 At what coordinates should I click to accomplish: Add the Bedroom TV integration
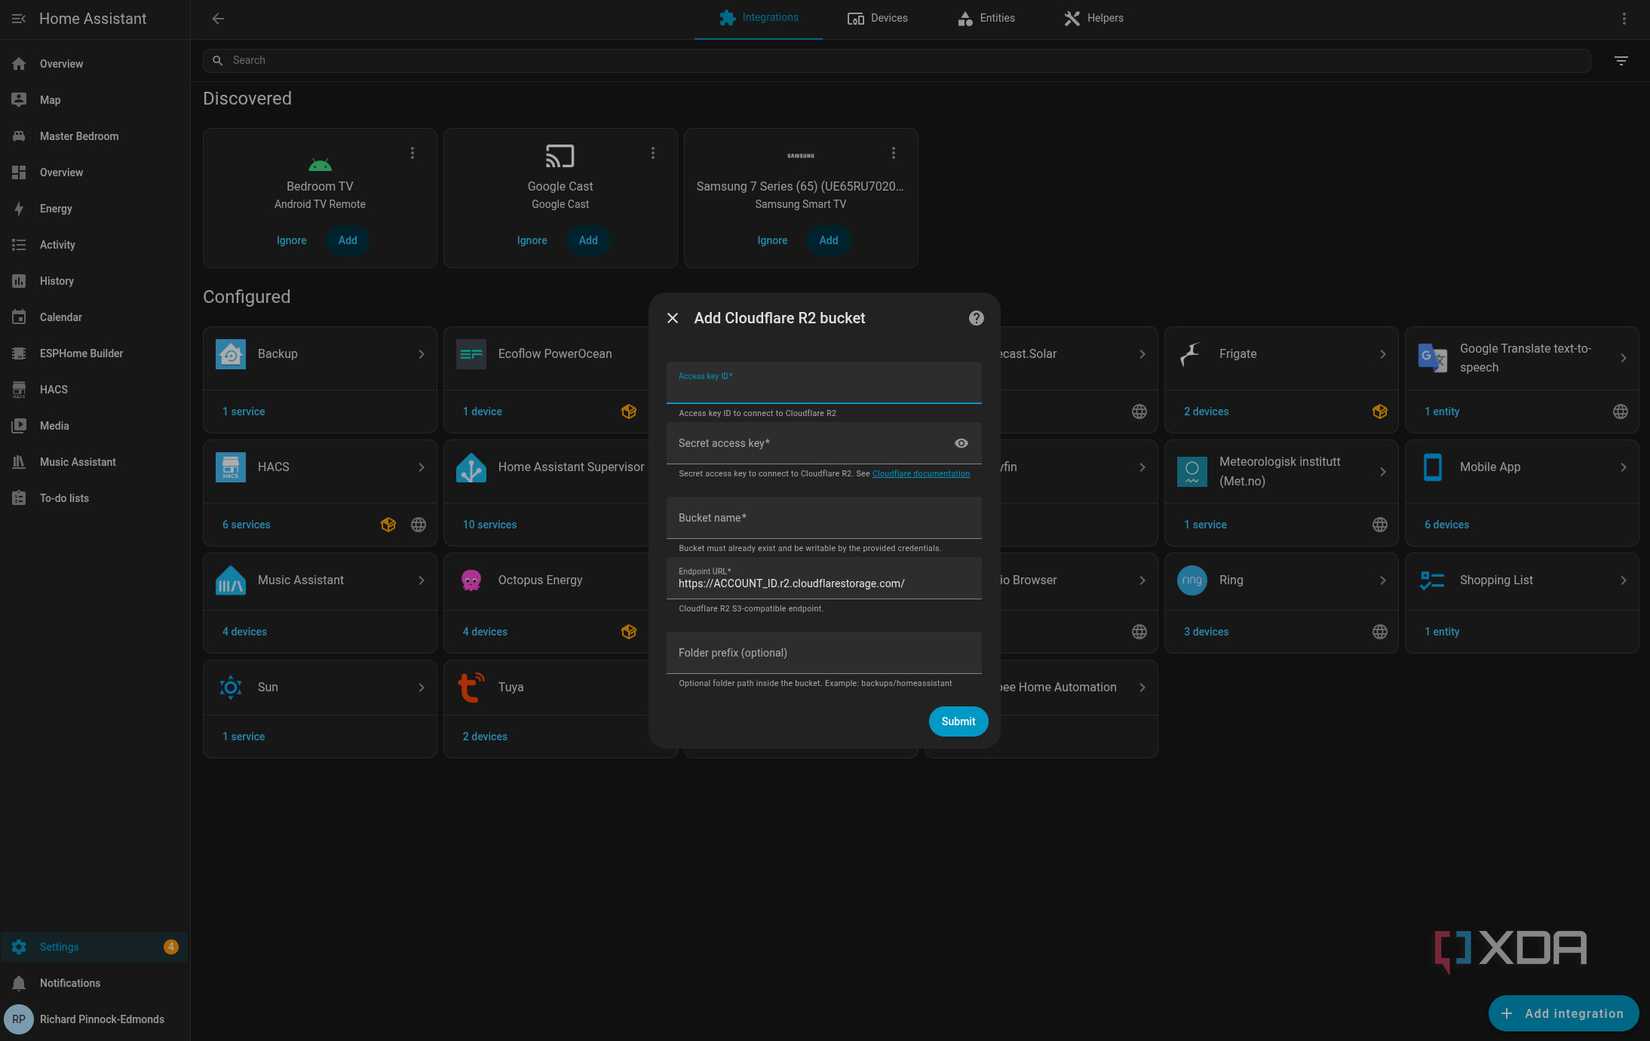(x=347, y=241)
